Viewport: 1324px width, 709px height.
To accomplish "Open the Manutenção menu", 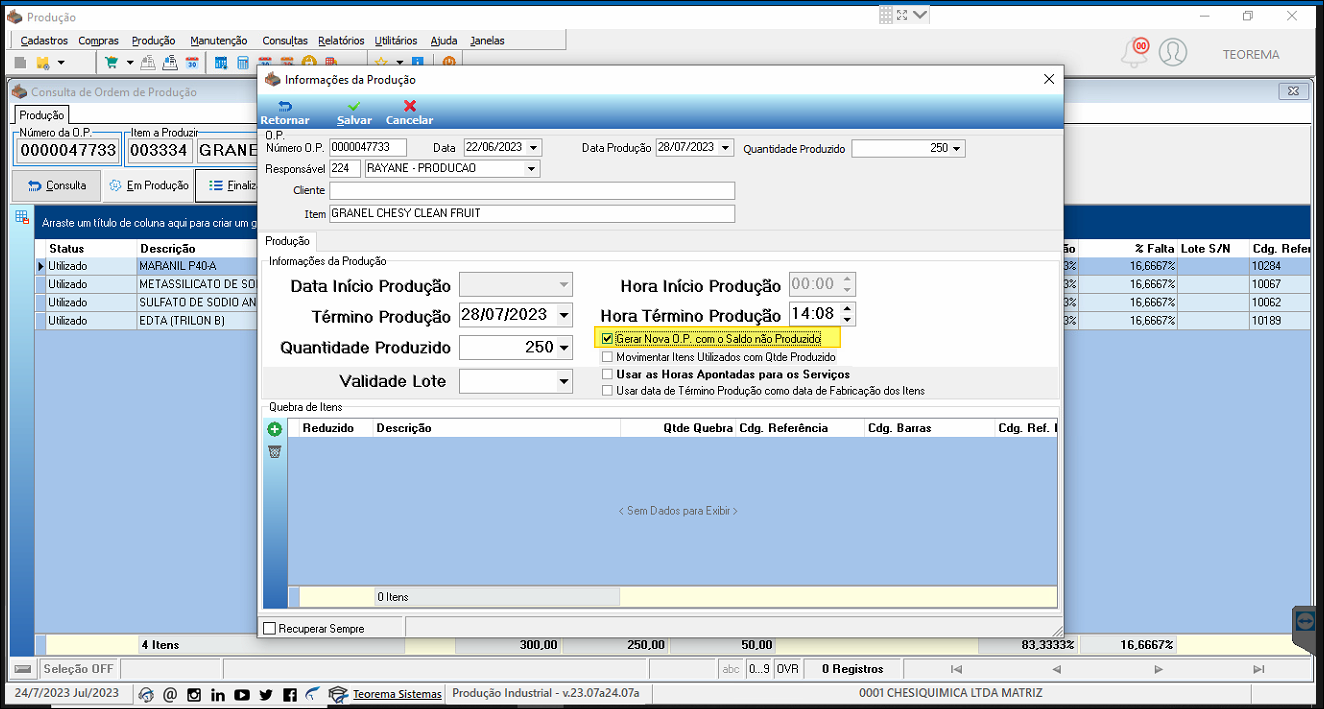I will pos(218,41).
